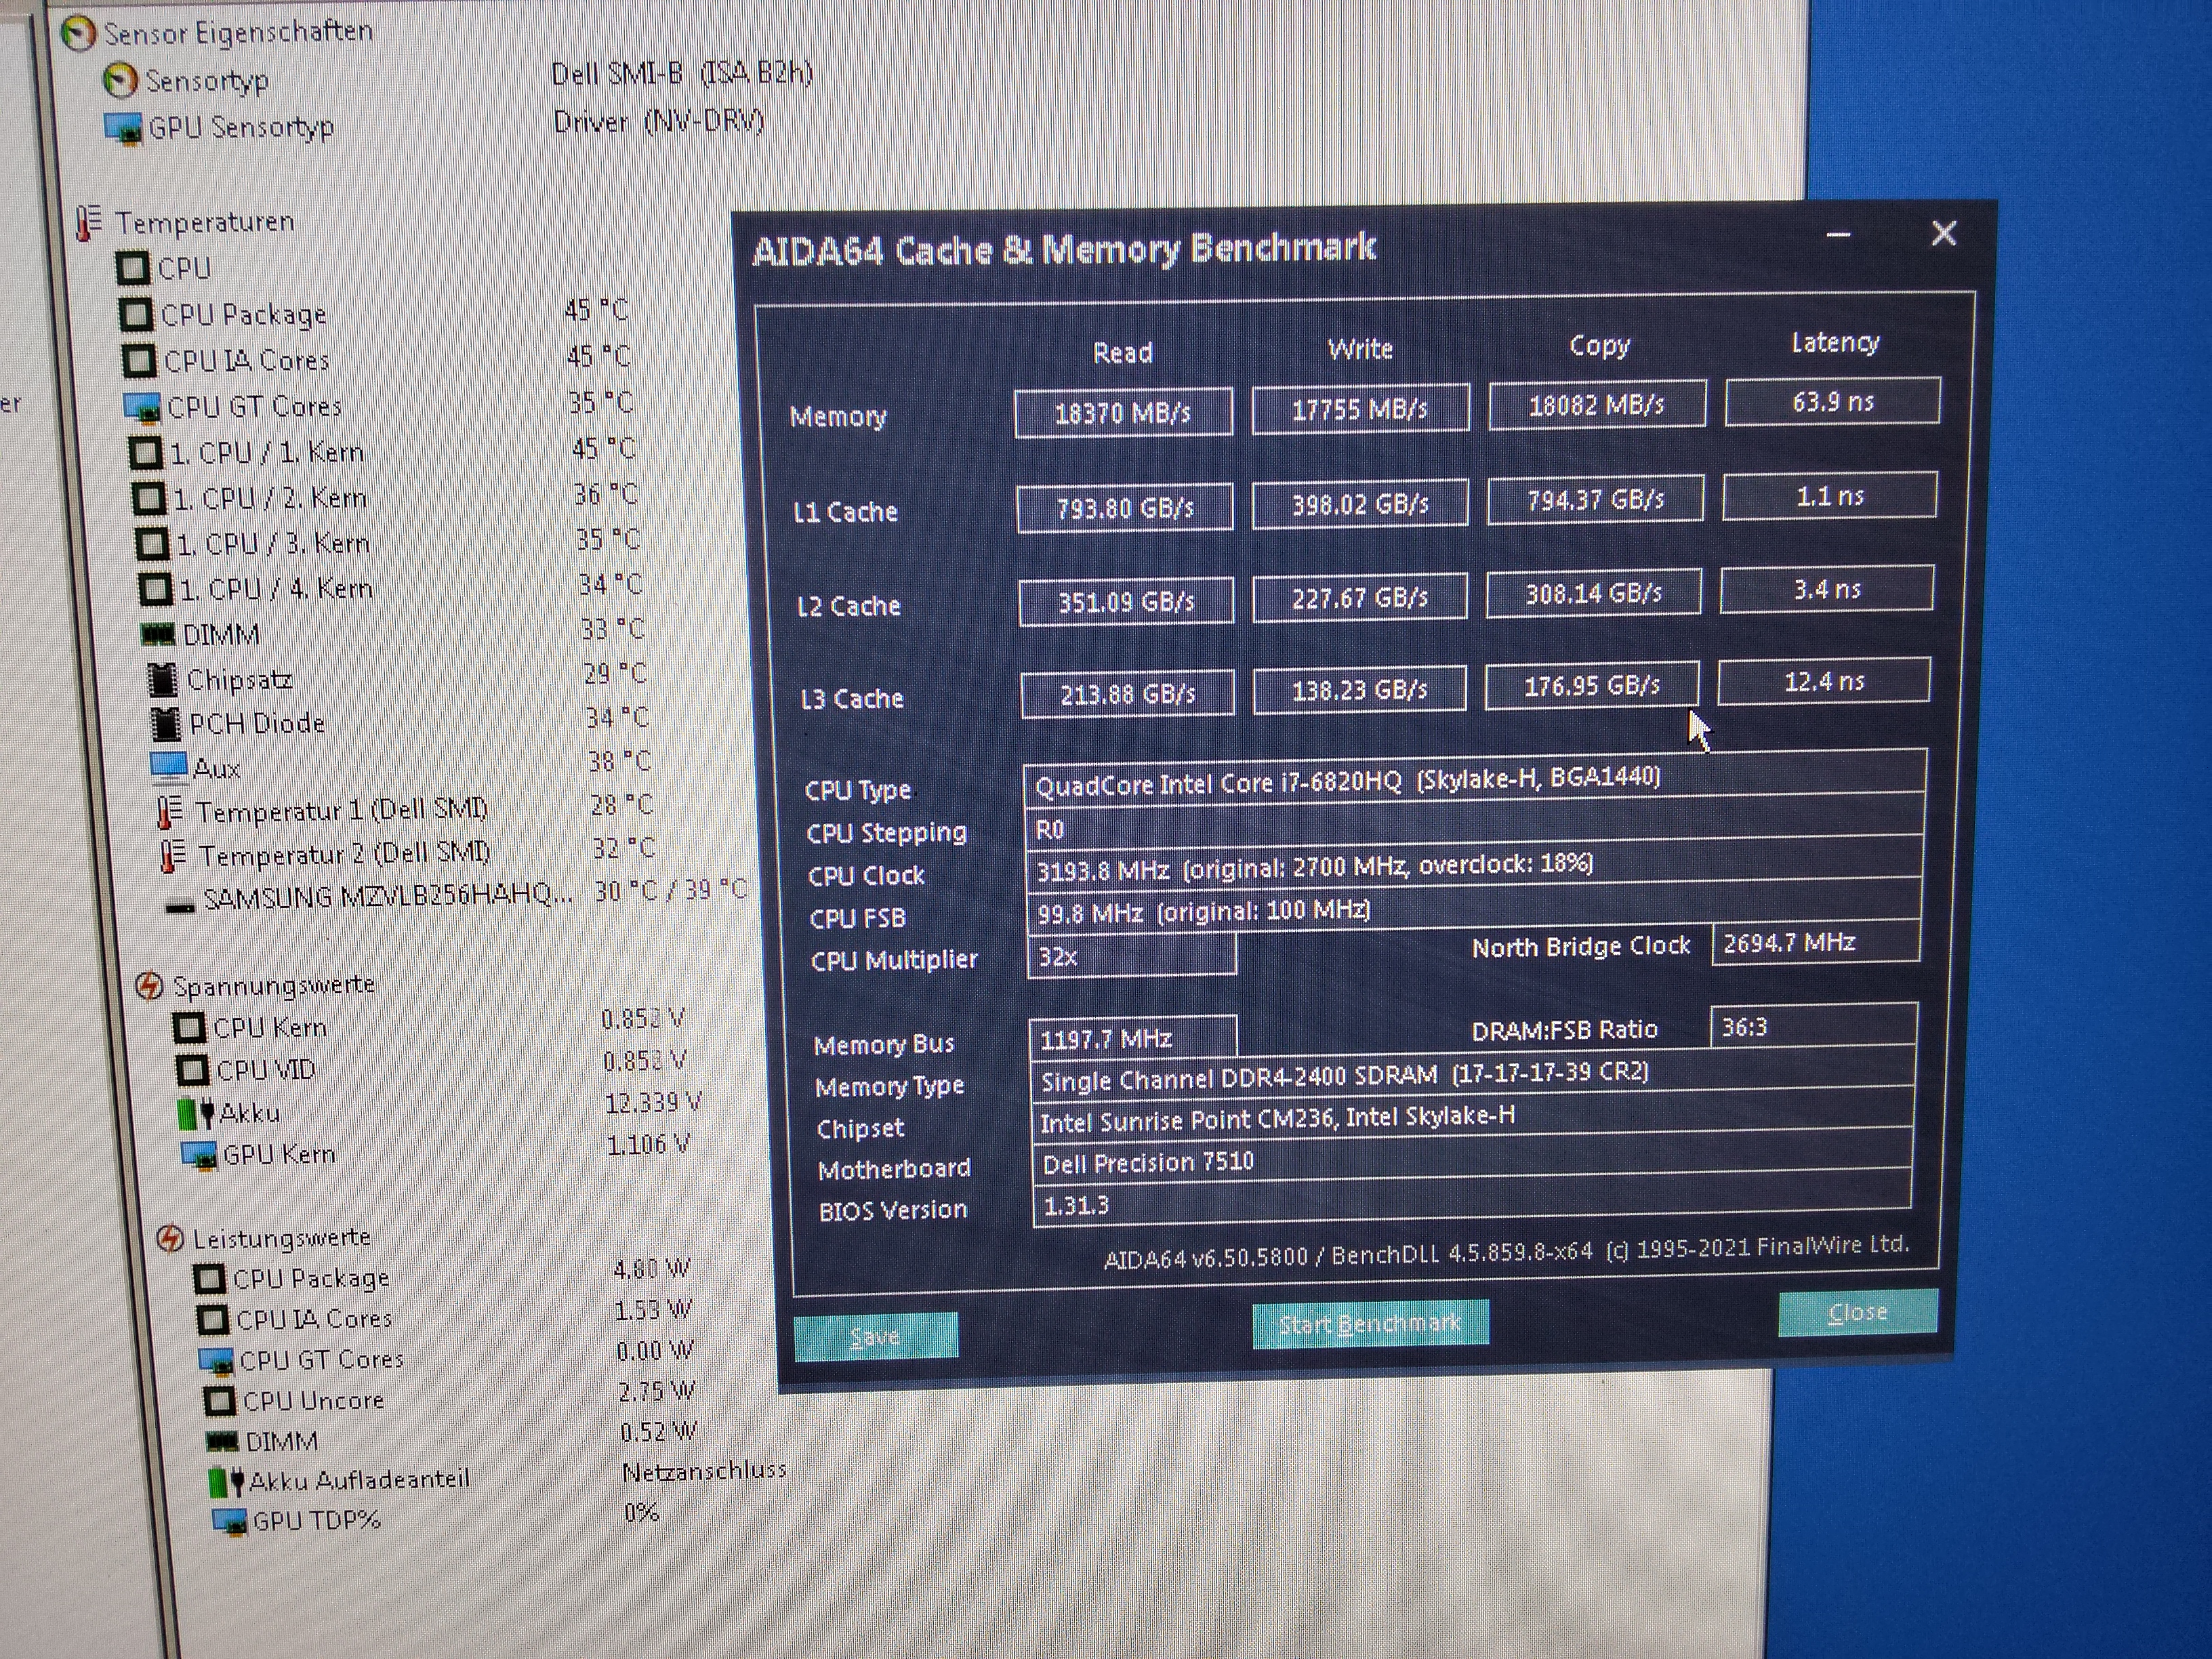Click the Aux monitor icon
2212x1659 pixels.
pos(169,767)
